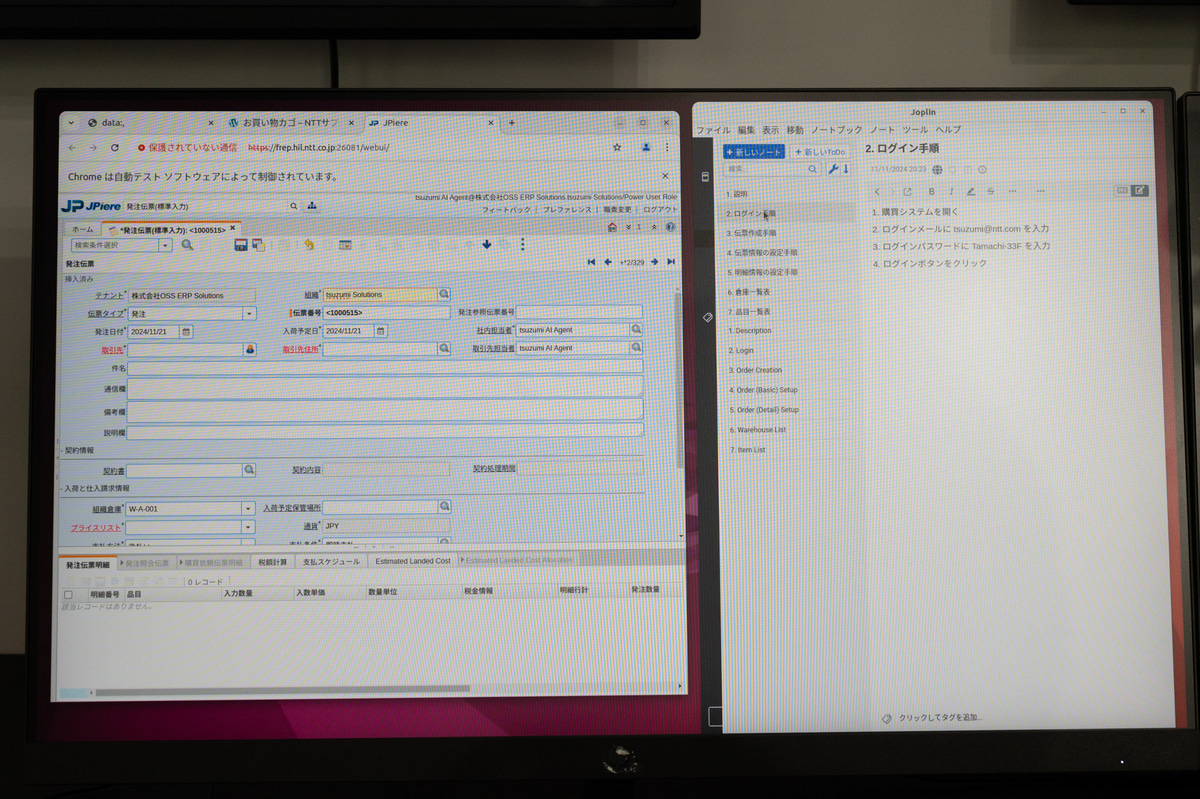Click Joplin strikethrough icon

[x=990, y=191]
